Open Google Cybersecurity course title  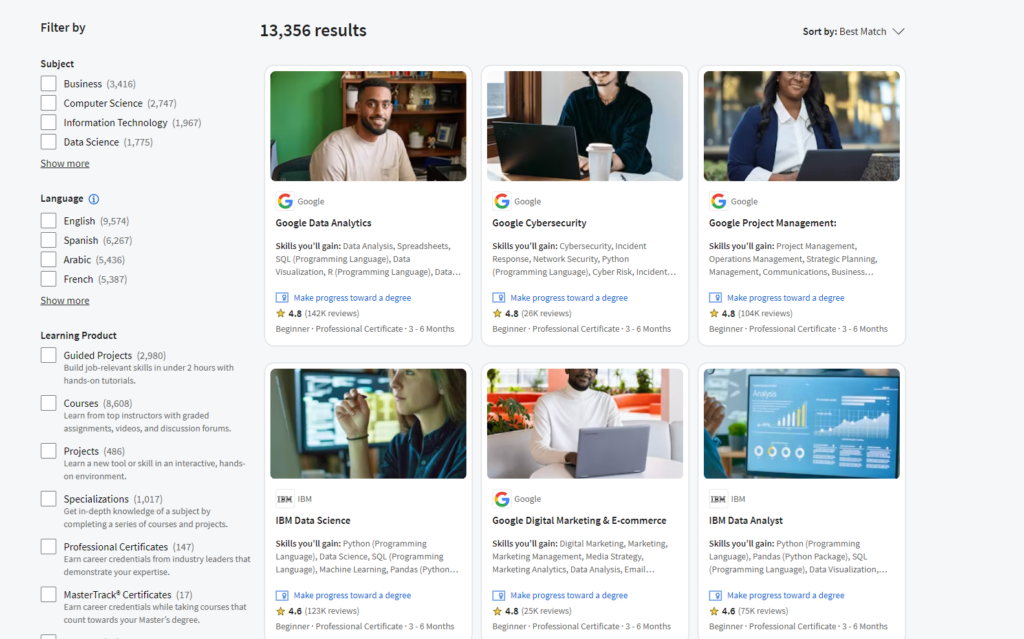click(x=539, y=223)
